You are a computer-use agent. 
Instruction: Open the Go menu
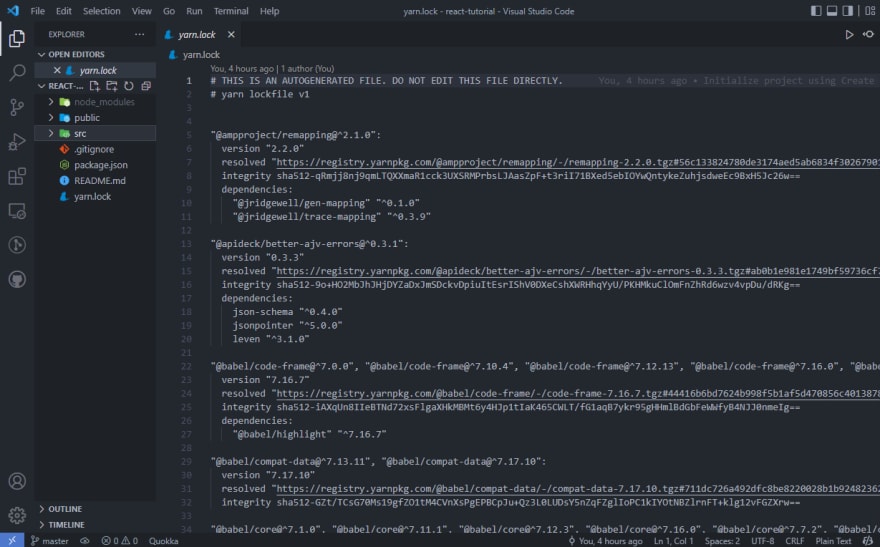(x=169, y=11)
